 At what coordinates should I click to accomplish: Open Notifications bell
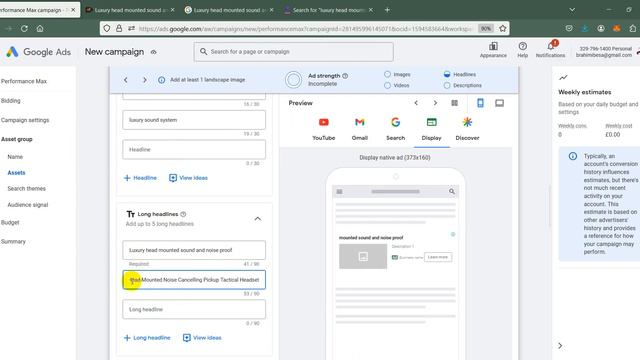[x=551, y=46]
